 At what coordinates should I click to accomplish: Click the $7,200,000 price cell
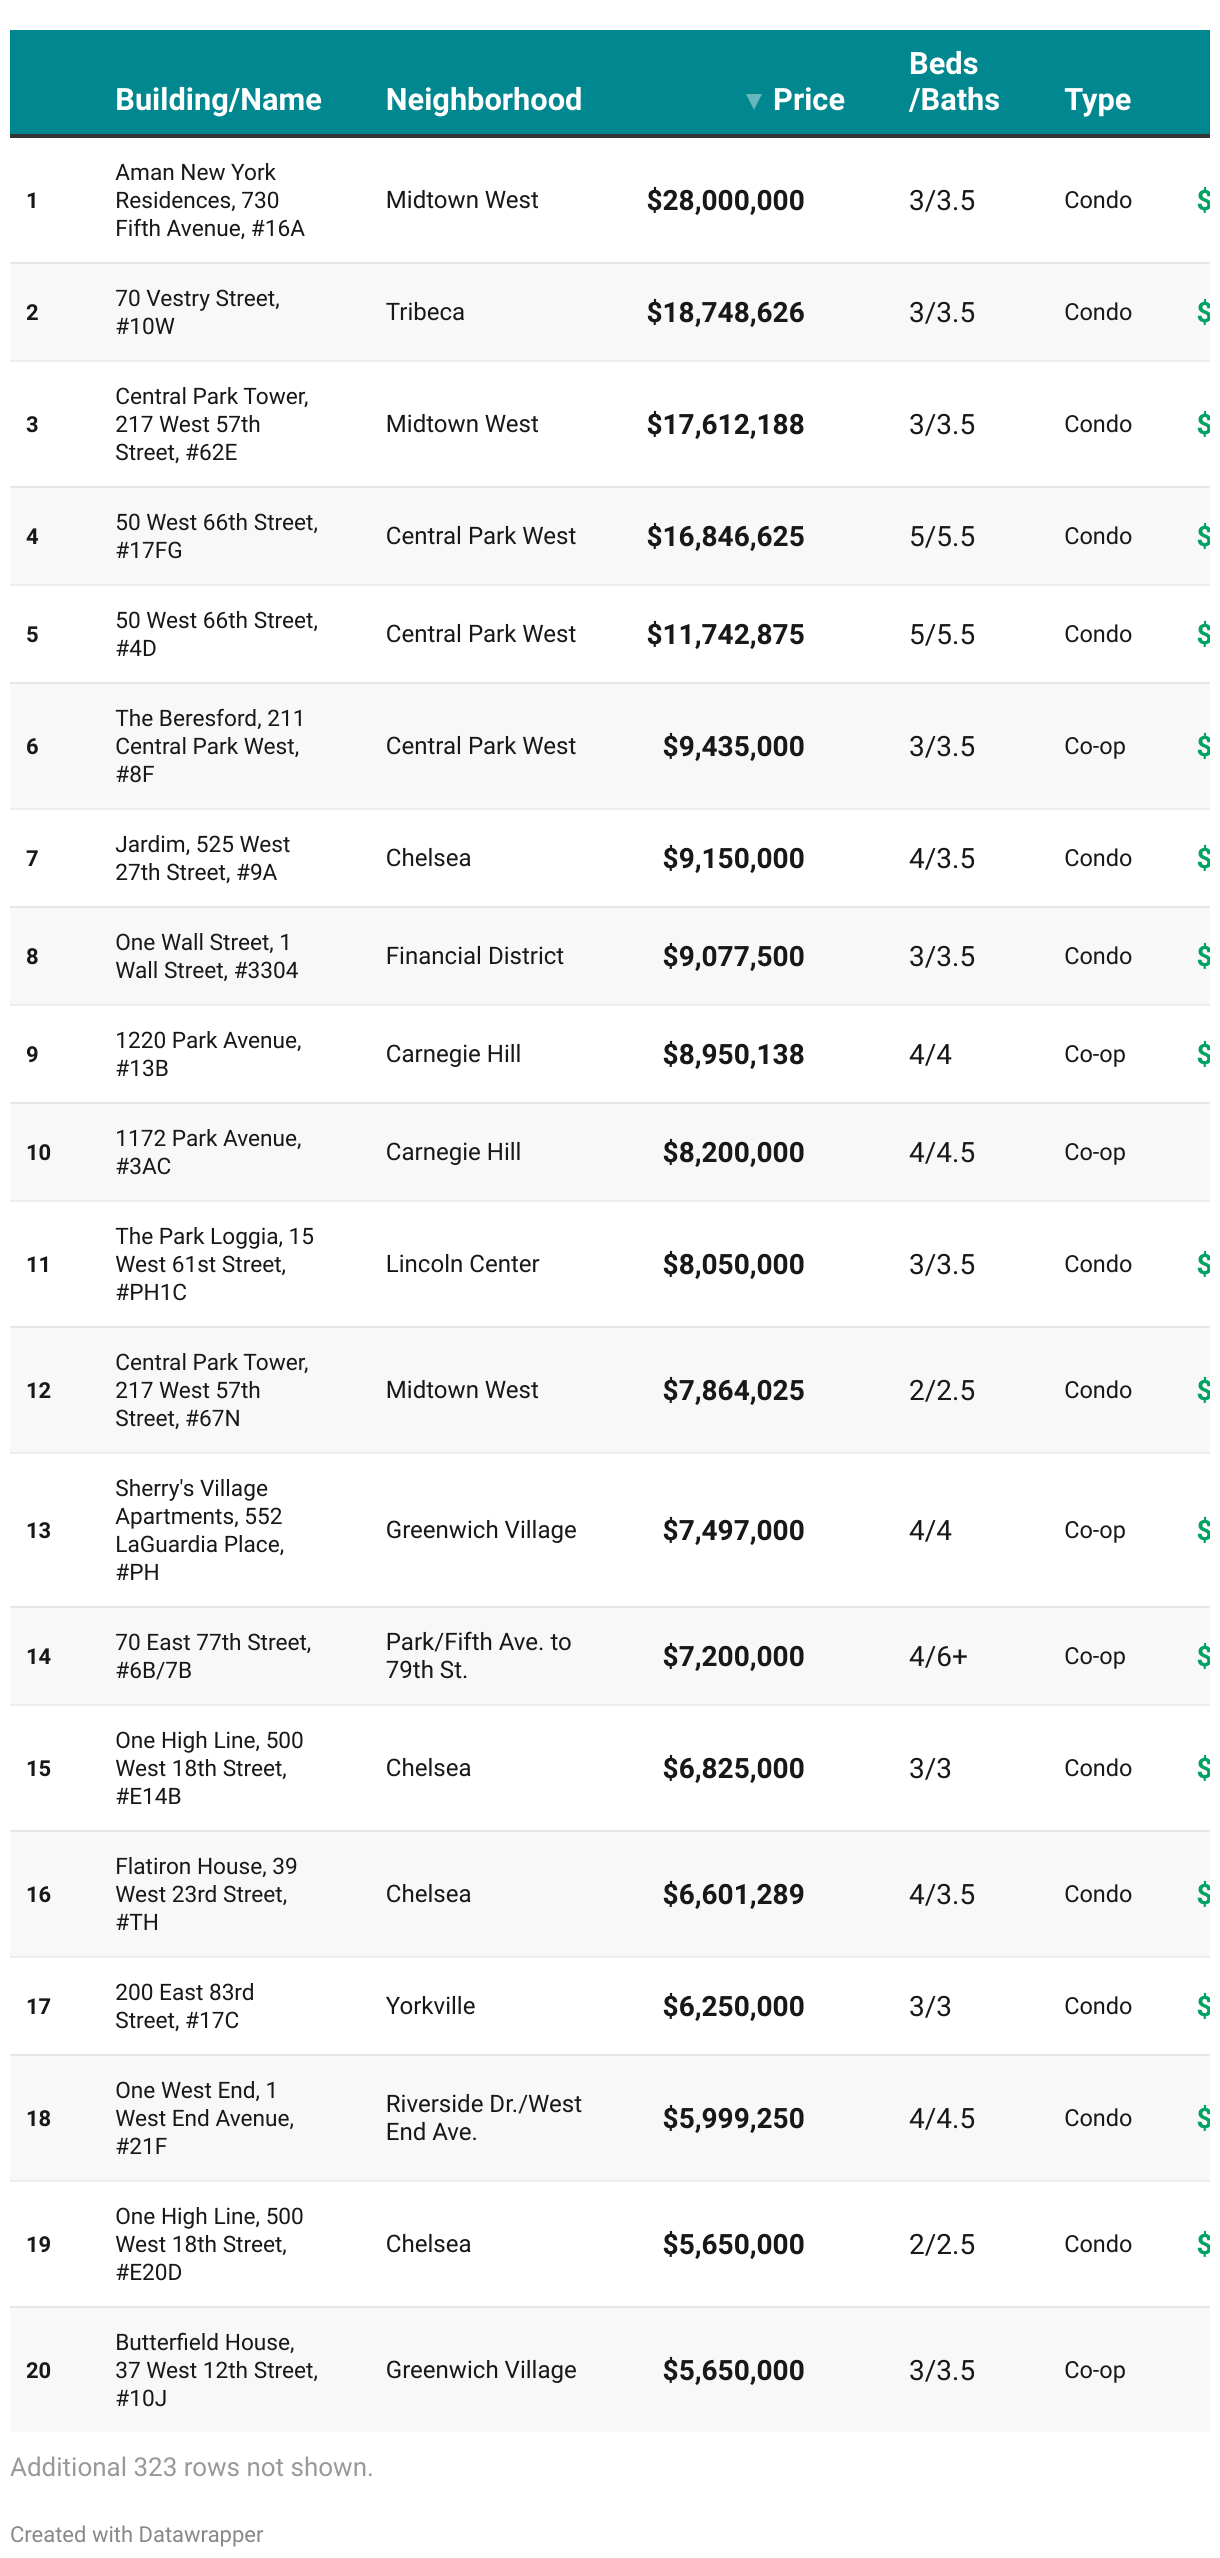[733, 1657]
